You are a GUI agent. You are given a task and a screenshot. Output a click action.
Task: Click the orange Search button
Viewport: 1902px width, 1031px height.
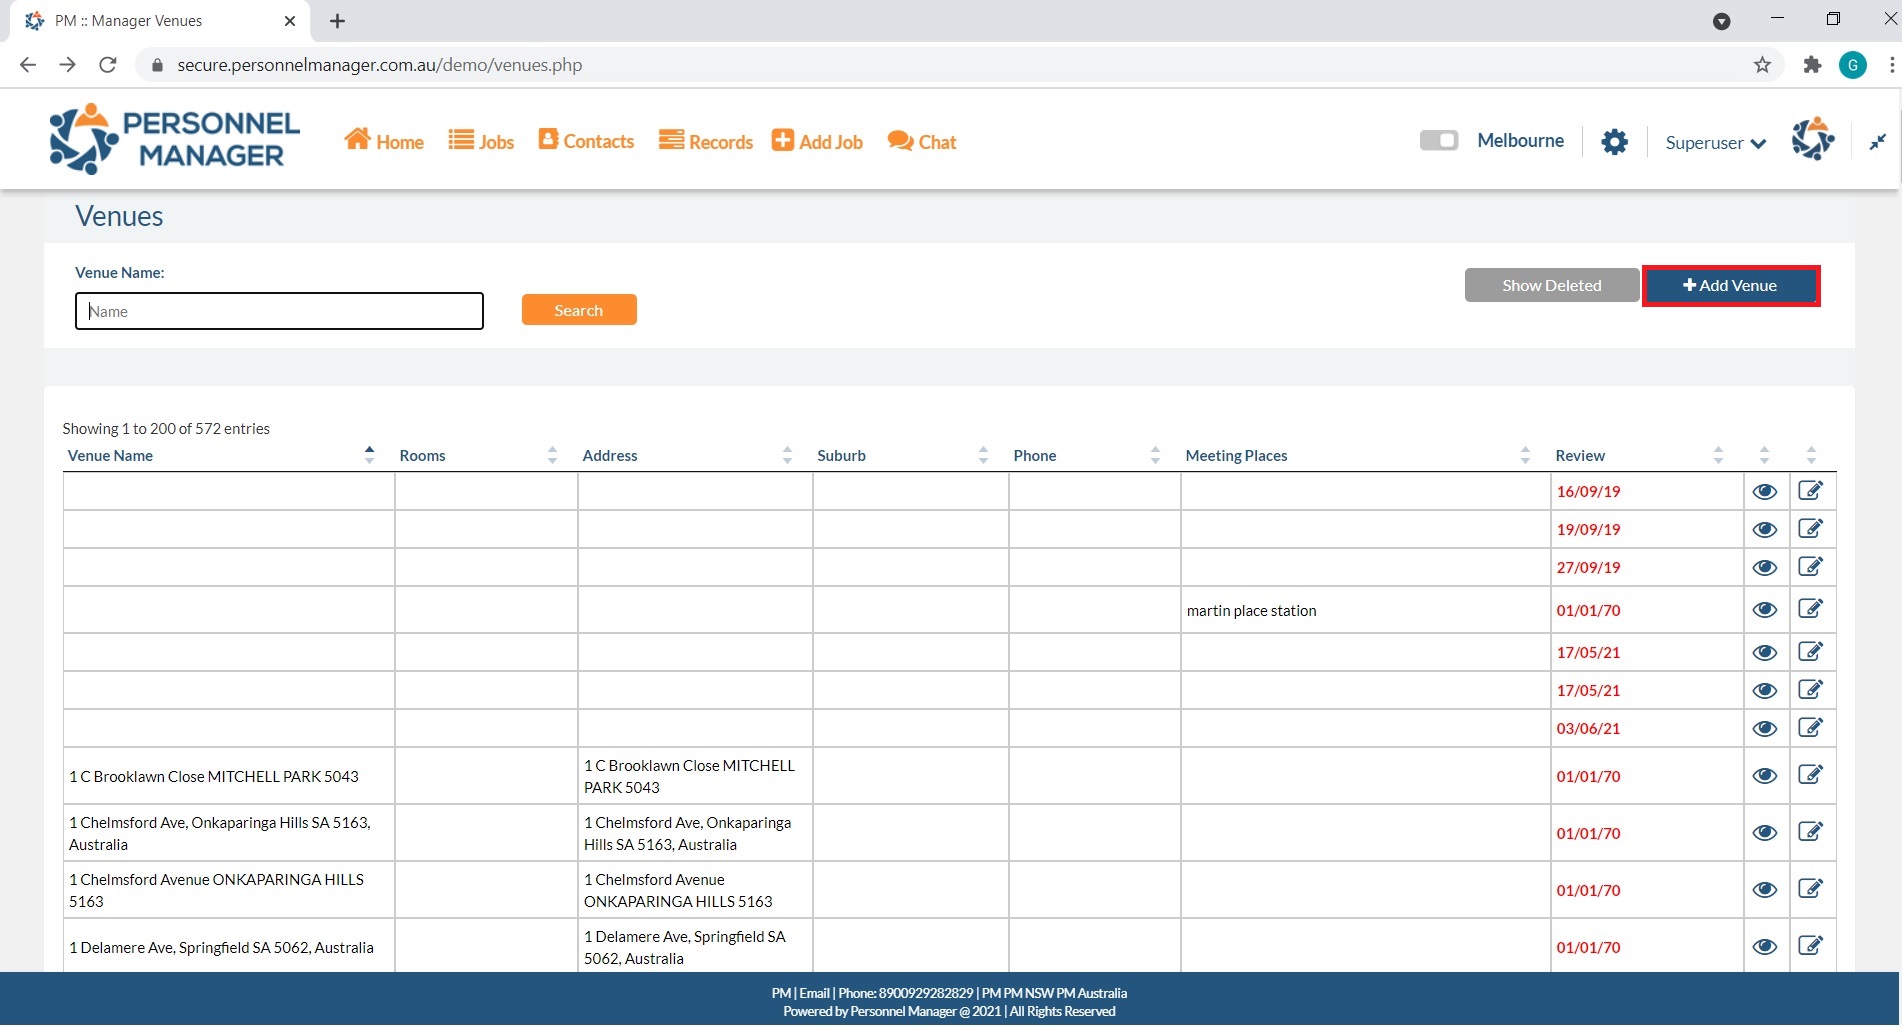click(x=579, y=310)
